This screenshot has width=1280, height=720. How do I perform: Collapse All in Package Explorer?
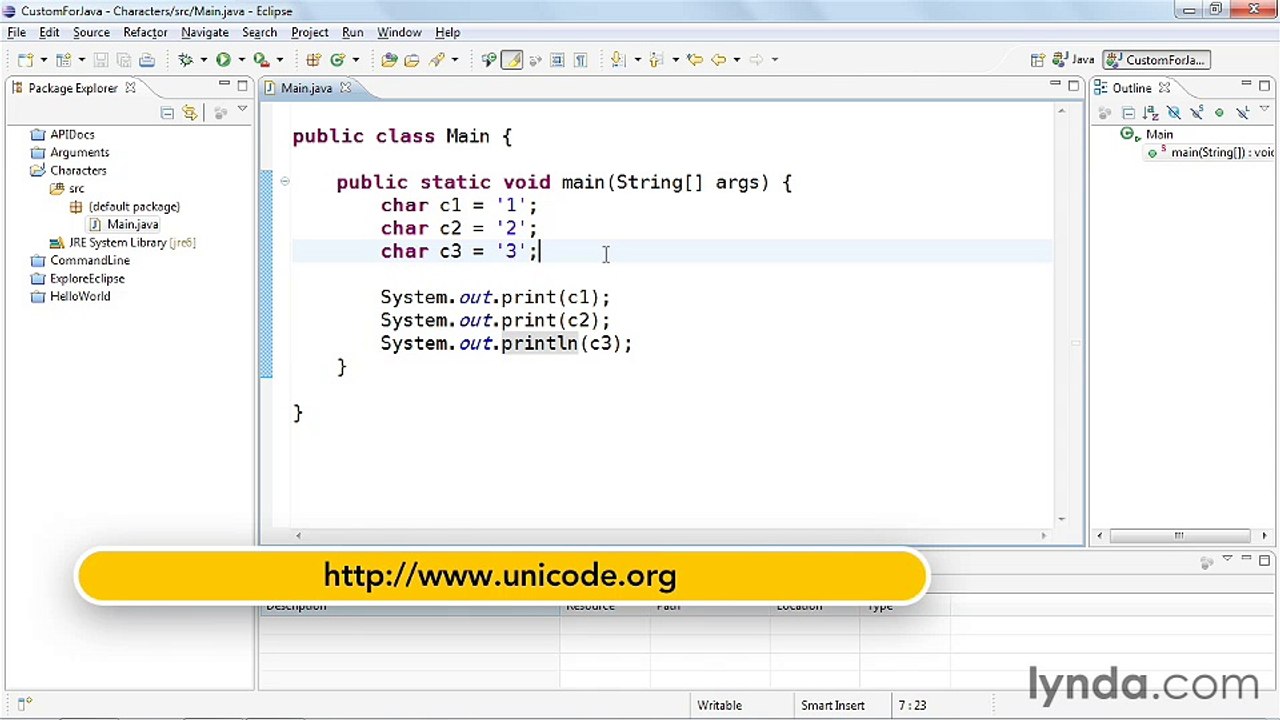pos(167,112)
